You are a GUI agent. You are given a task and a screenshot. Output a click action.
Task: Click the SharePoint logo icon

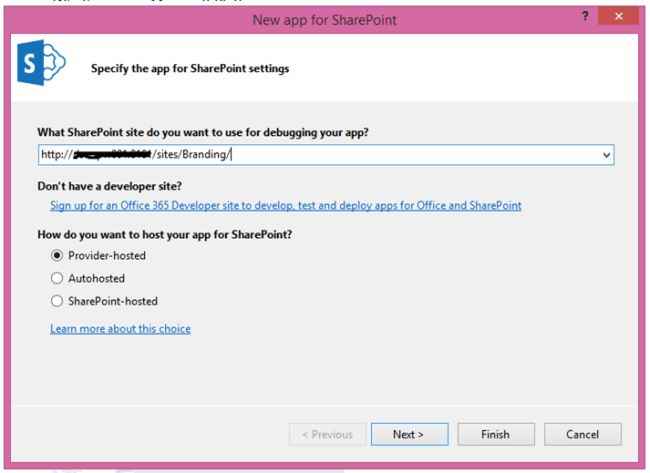(x=37, y=67)
